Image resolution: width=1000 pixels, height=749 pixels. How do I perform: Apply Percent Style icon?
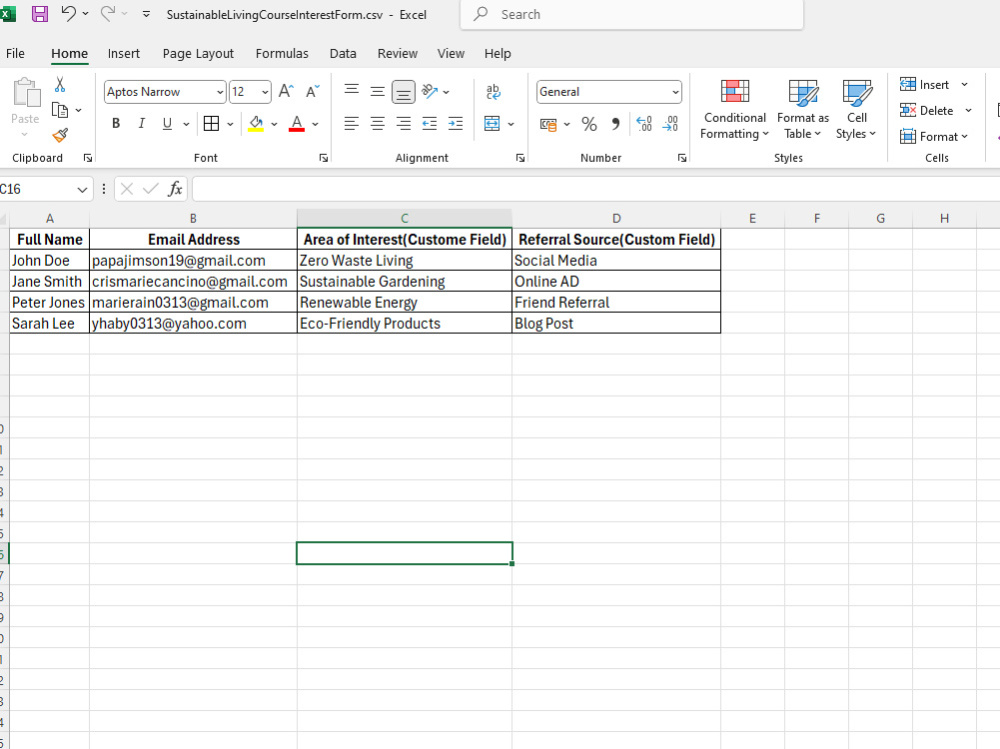click(589, 124)
